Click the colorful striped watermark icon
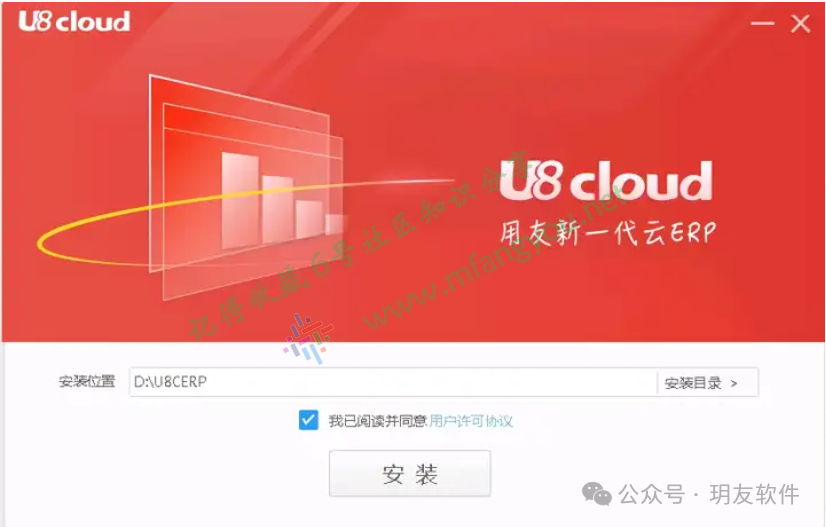Screen dimensions: 826x527 [309, 338]
